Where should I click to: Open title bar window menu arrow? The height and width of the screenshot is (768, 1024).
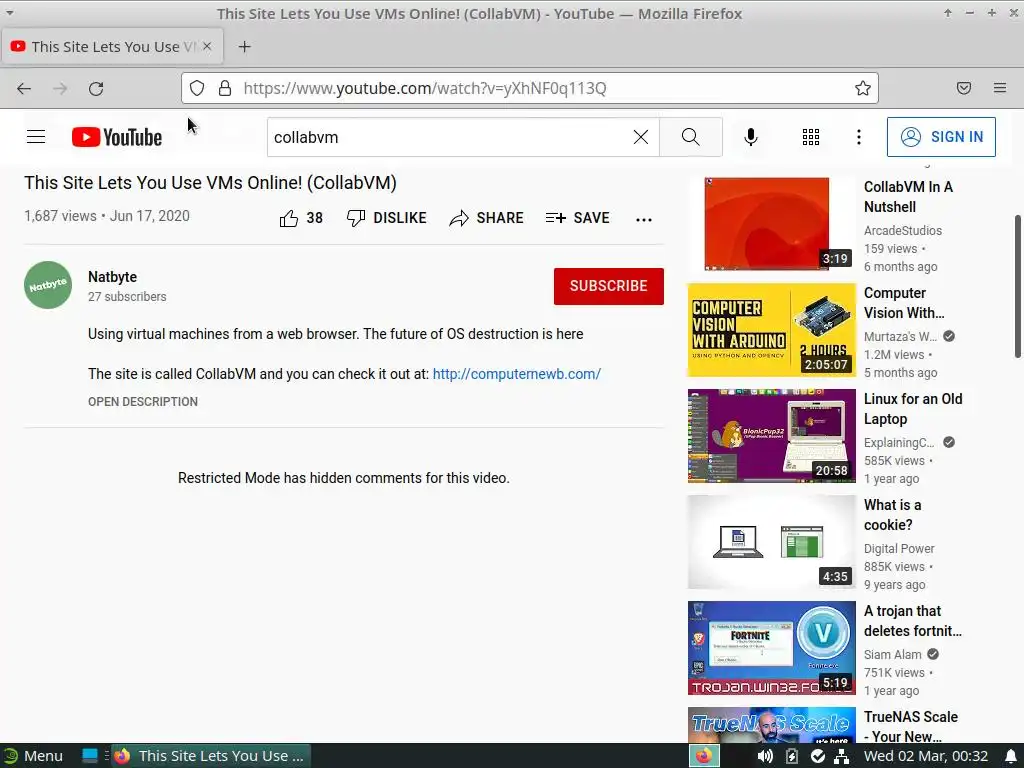point(10,12)
